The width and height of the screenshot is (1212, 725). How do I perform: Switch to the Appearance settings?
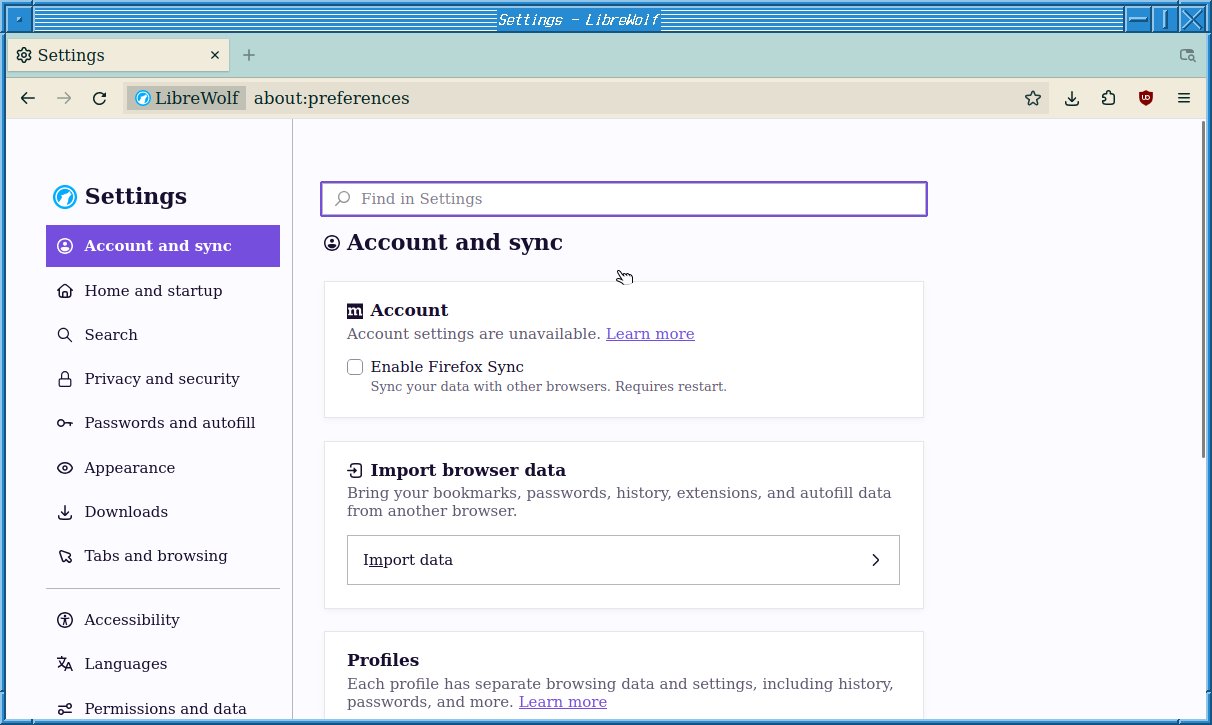click(163, 468)
